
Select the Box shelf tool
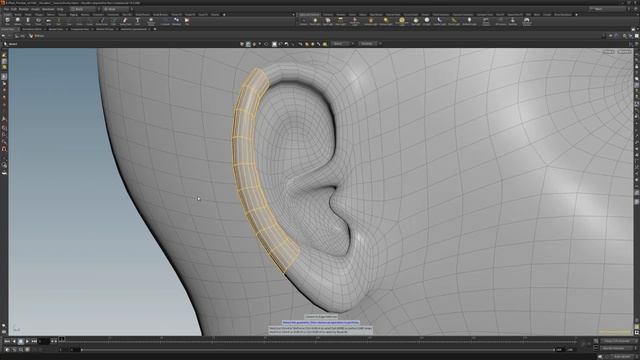[x=7, y=21]
